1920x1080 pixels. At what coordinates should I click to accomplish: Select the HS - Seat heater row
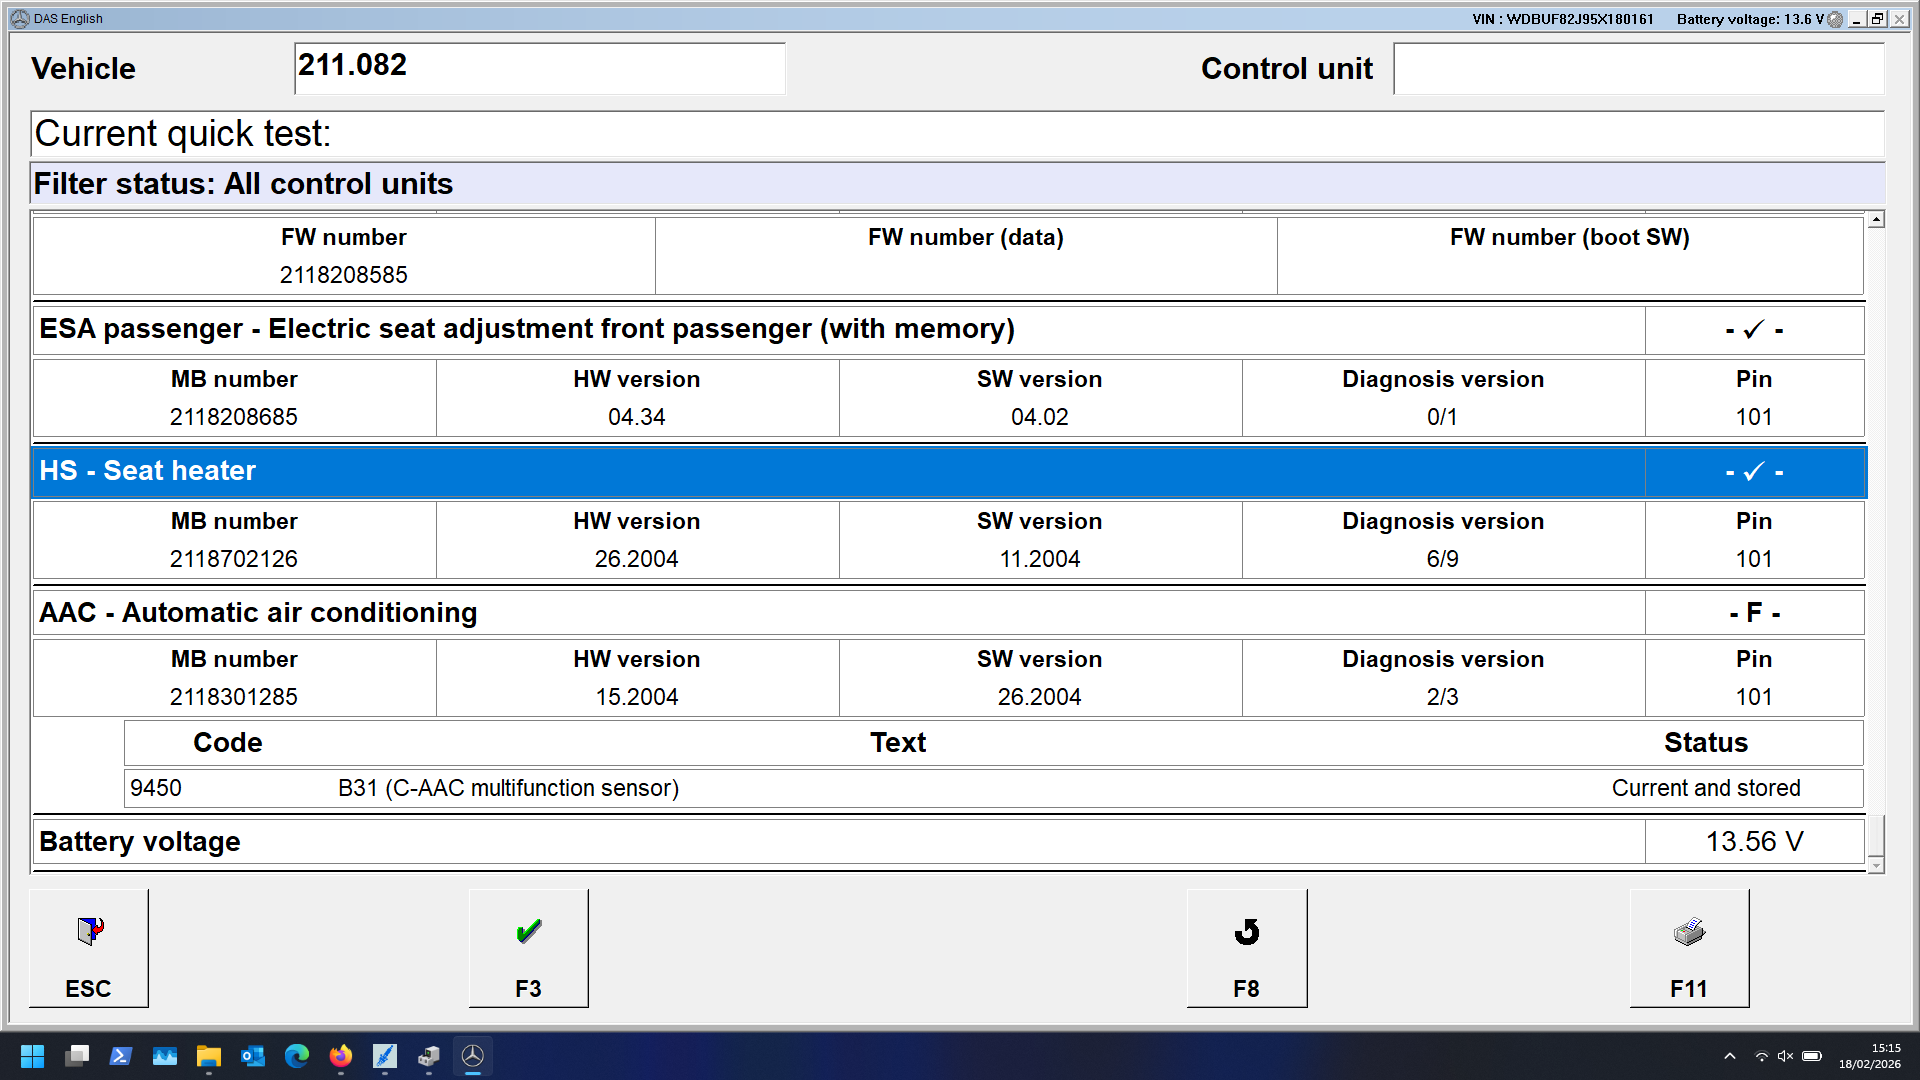[840, 471]
